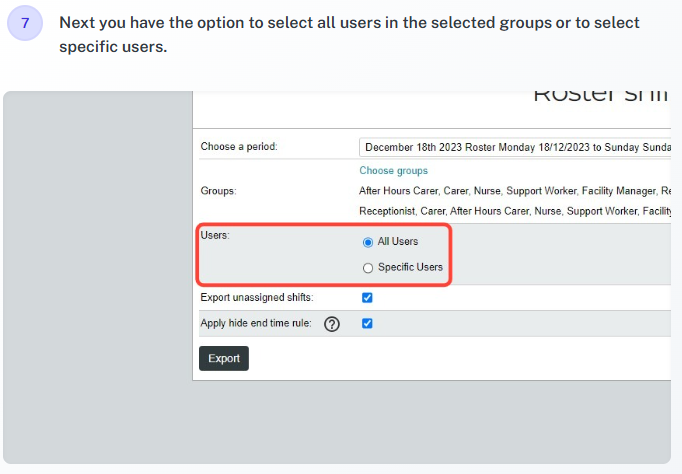
Task: Open the Choose a period dropdown
Action: (515, 147)
